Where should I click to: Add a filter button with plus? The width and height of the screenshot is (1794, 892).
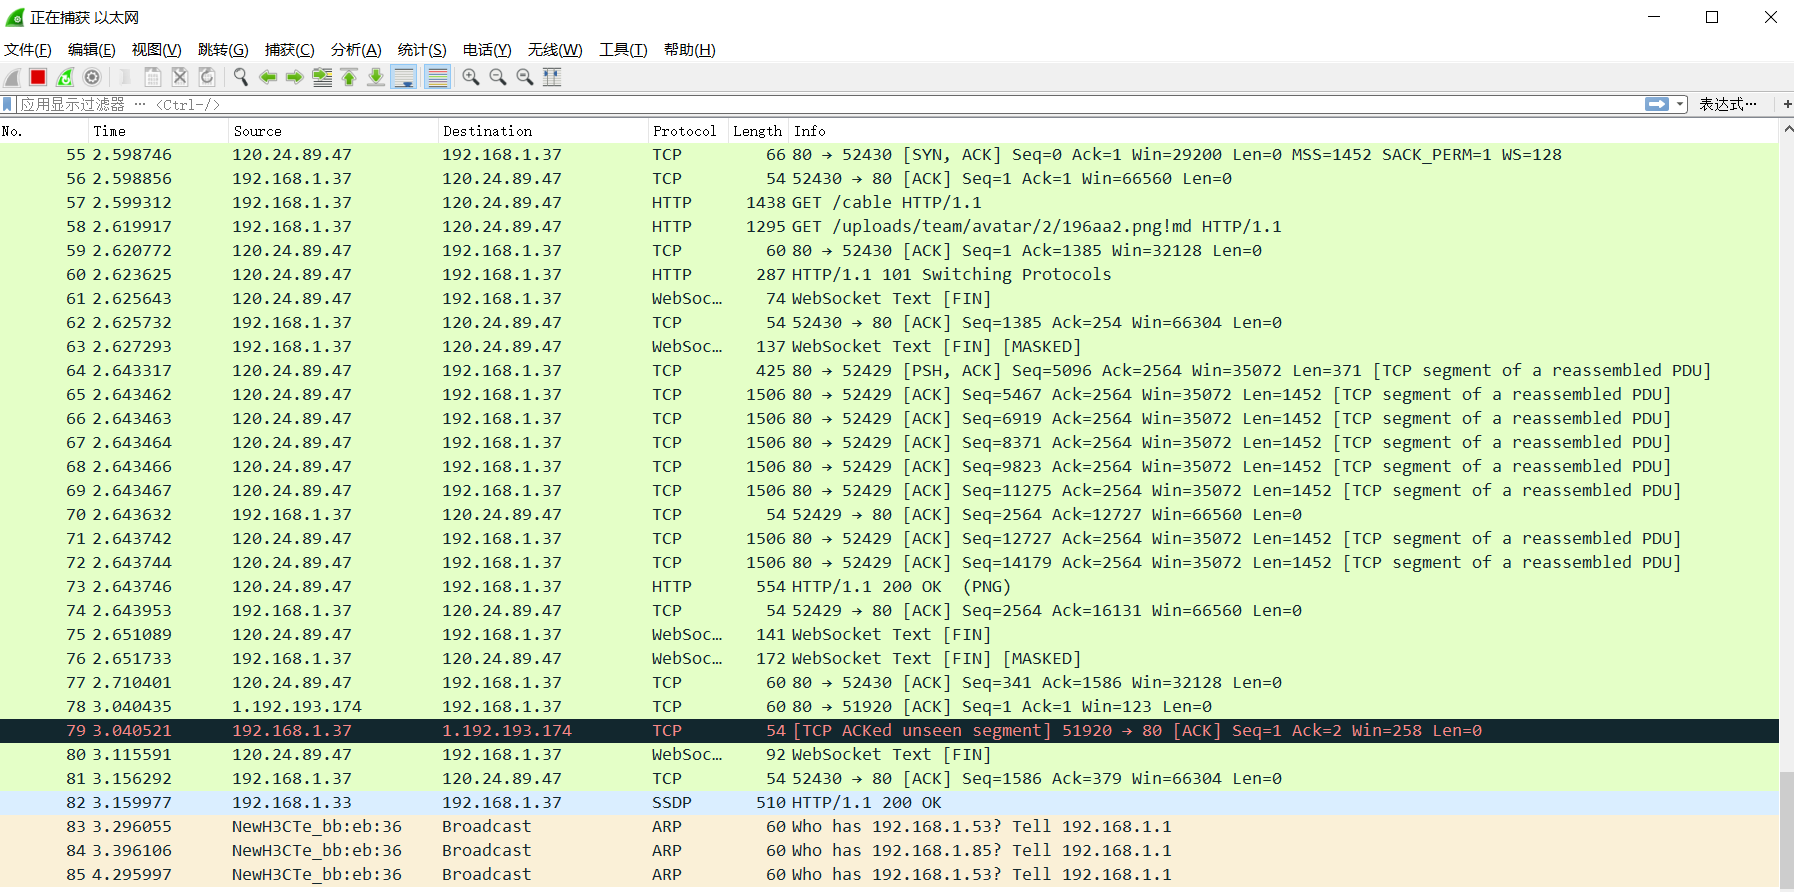click(x=1787, y=104)
